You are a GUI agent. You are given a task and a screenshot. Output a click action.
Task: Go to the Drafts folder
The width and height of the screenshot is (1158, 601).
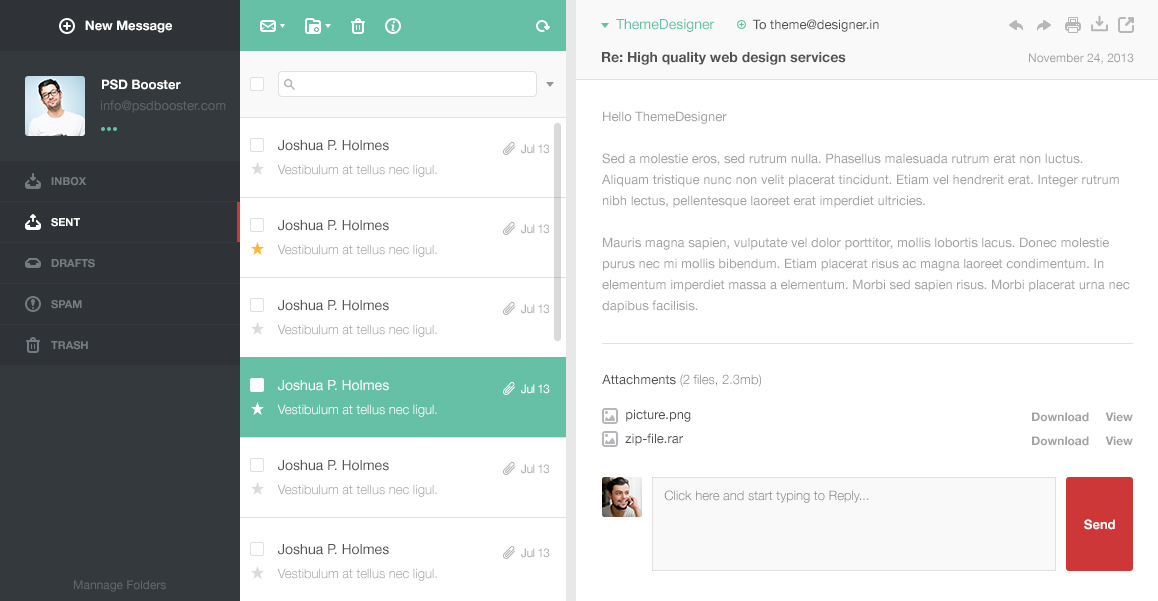(72, 263)
